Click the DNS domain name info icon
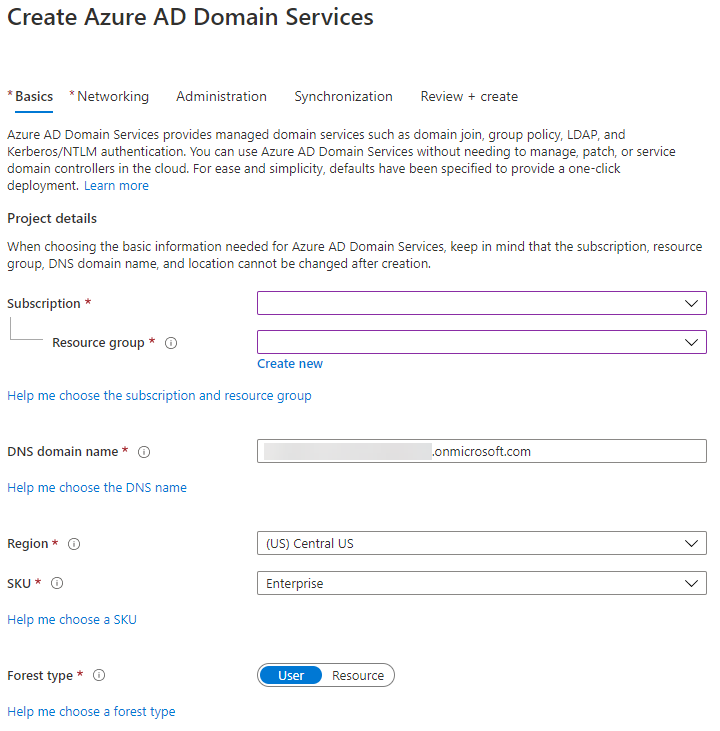720x731 pixels. point(144,452)
